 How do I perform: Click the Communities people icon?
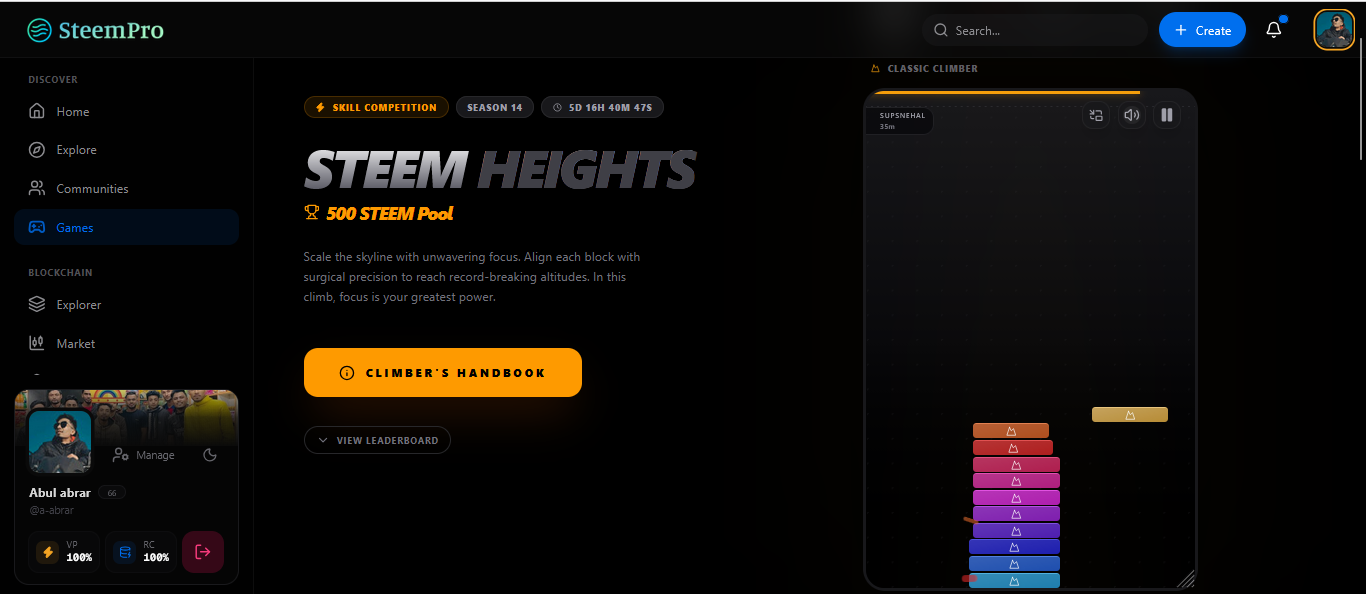(37, 188)
